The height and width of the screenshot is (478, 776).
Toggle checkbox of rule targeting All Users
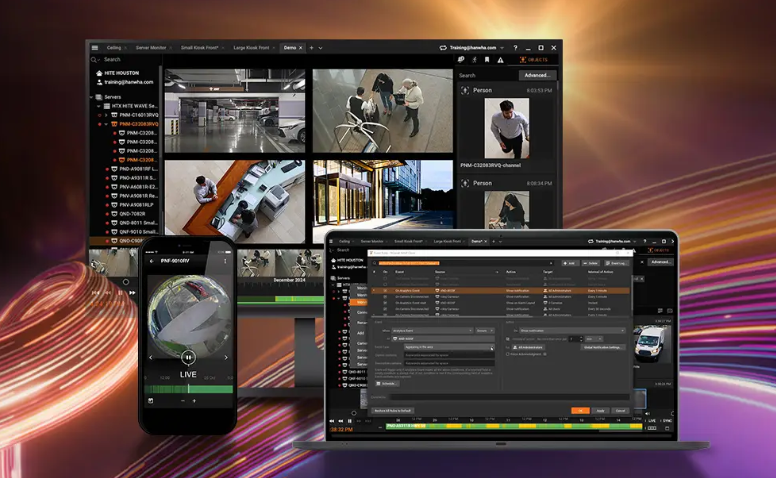coord(386,309)
